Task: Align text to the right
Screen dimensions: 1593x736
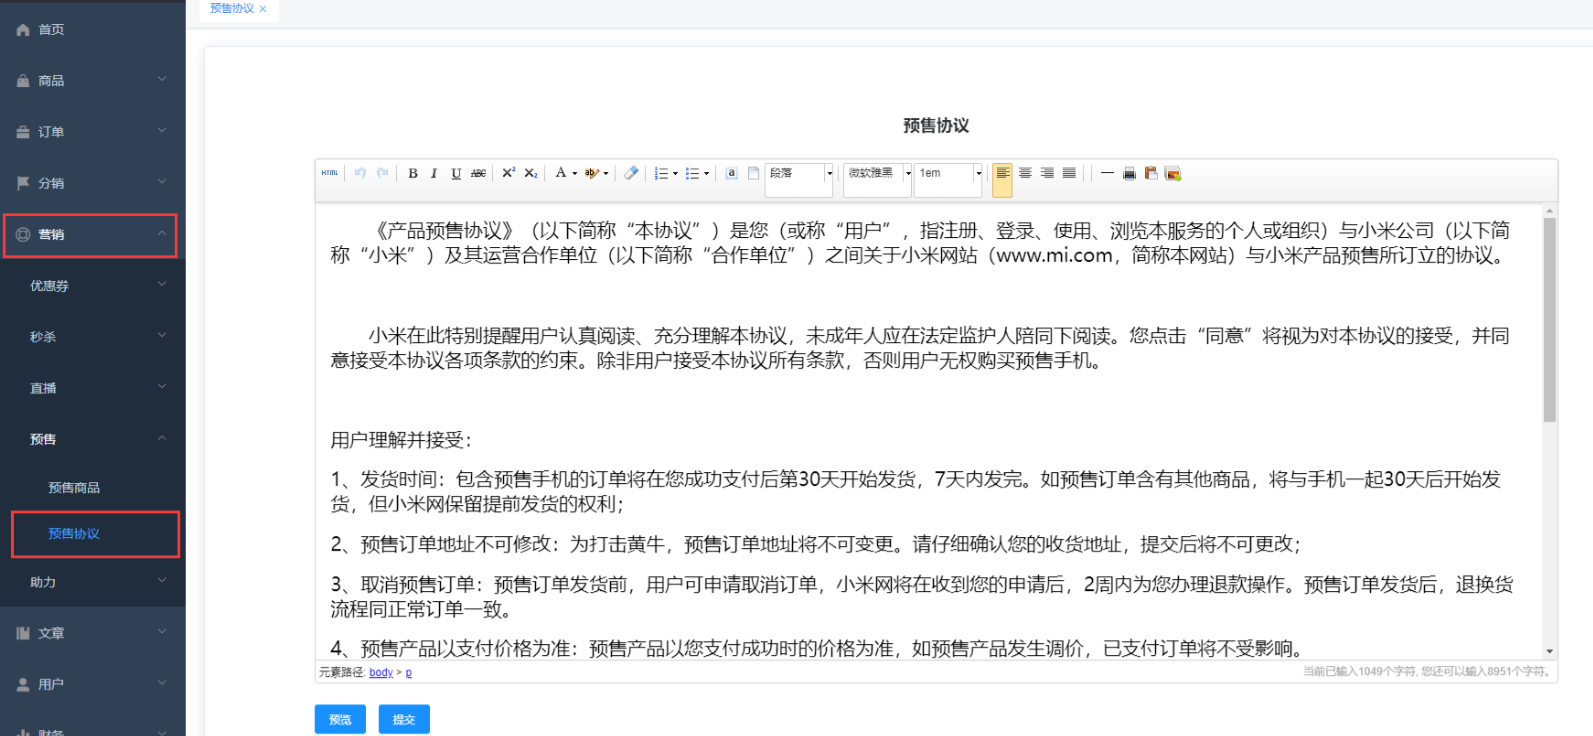Action: click(1047, 173)
